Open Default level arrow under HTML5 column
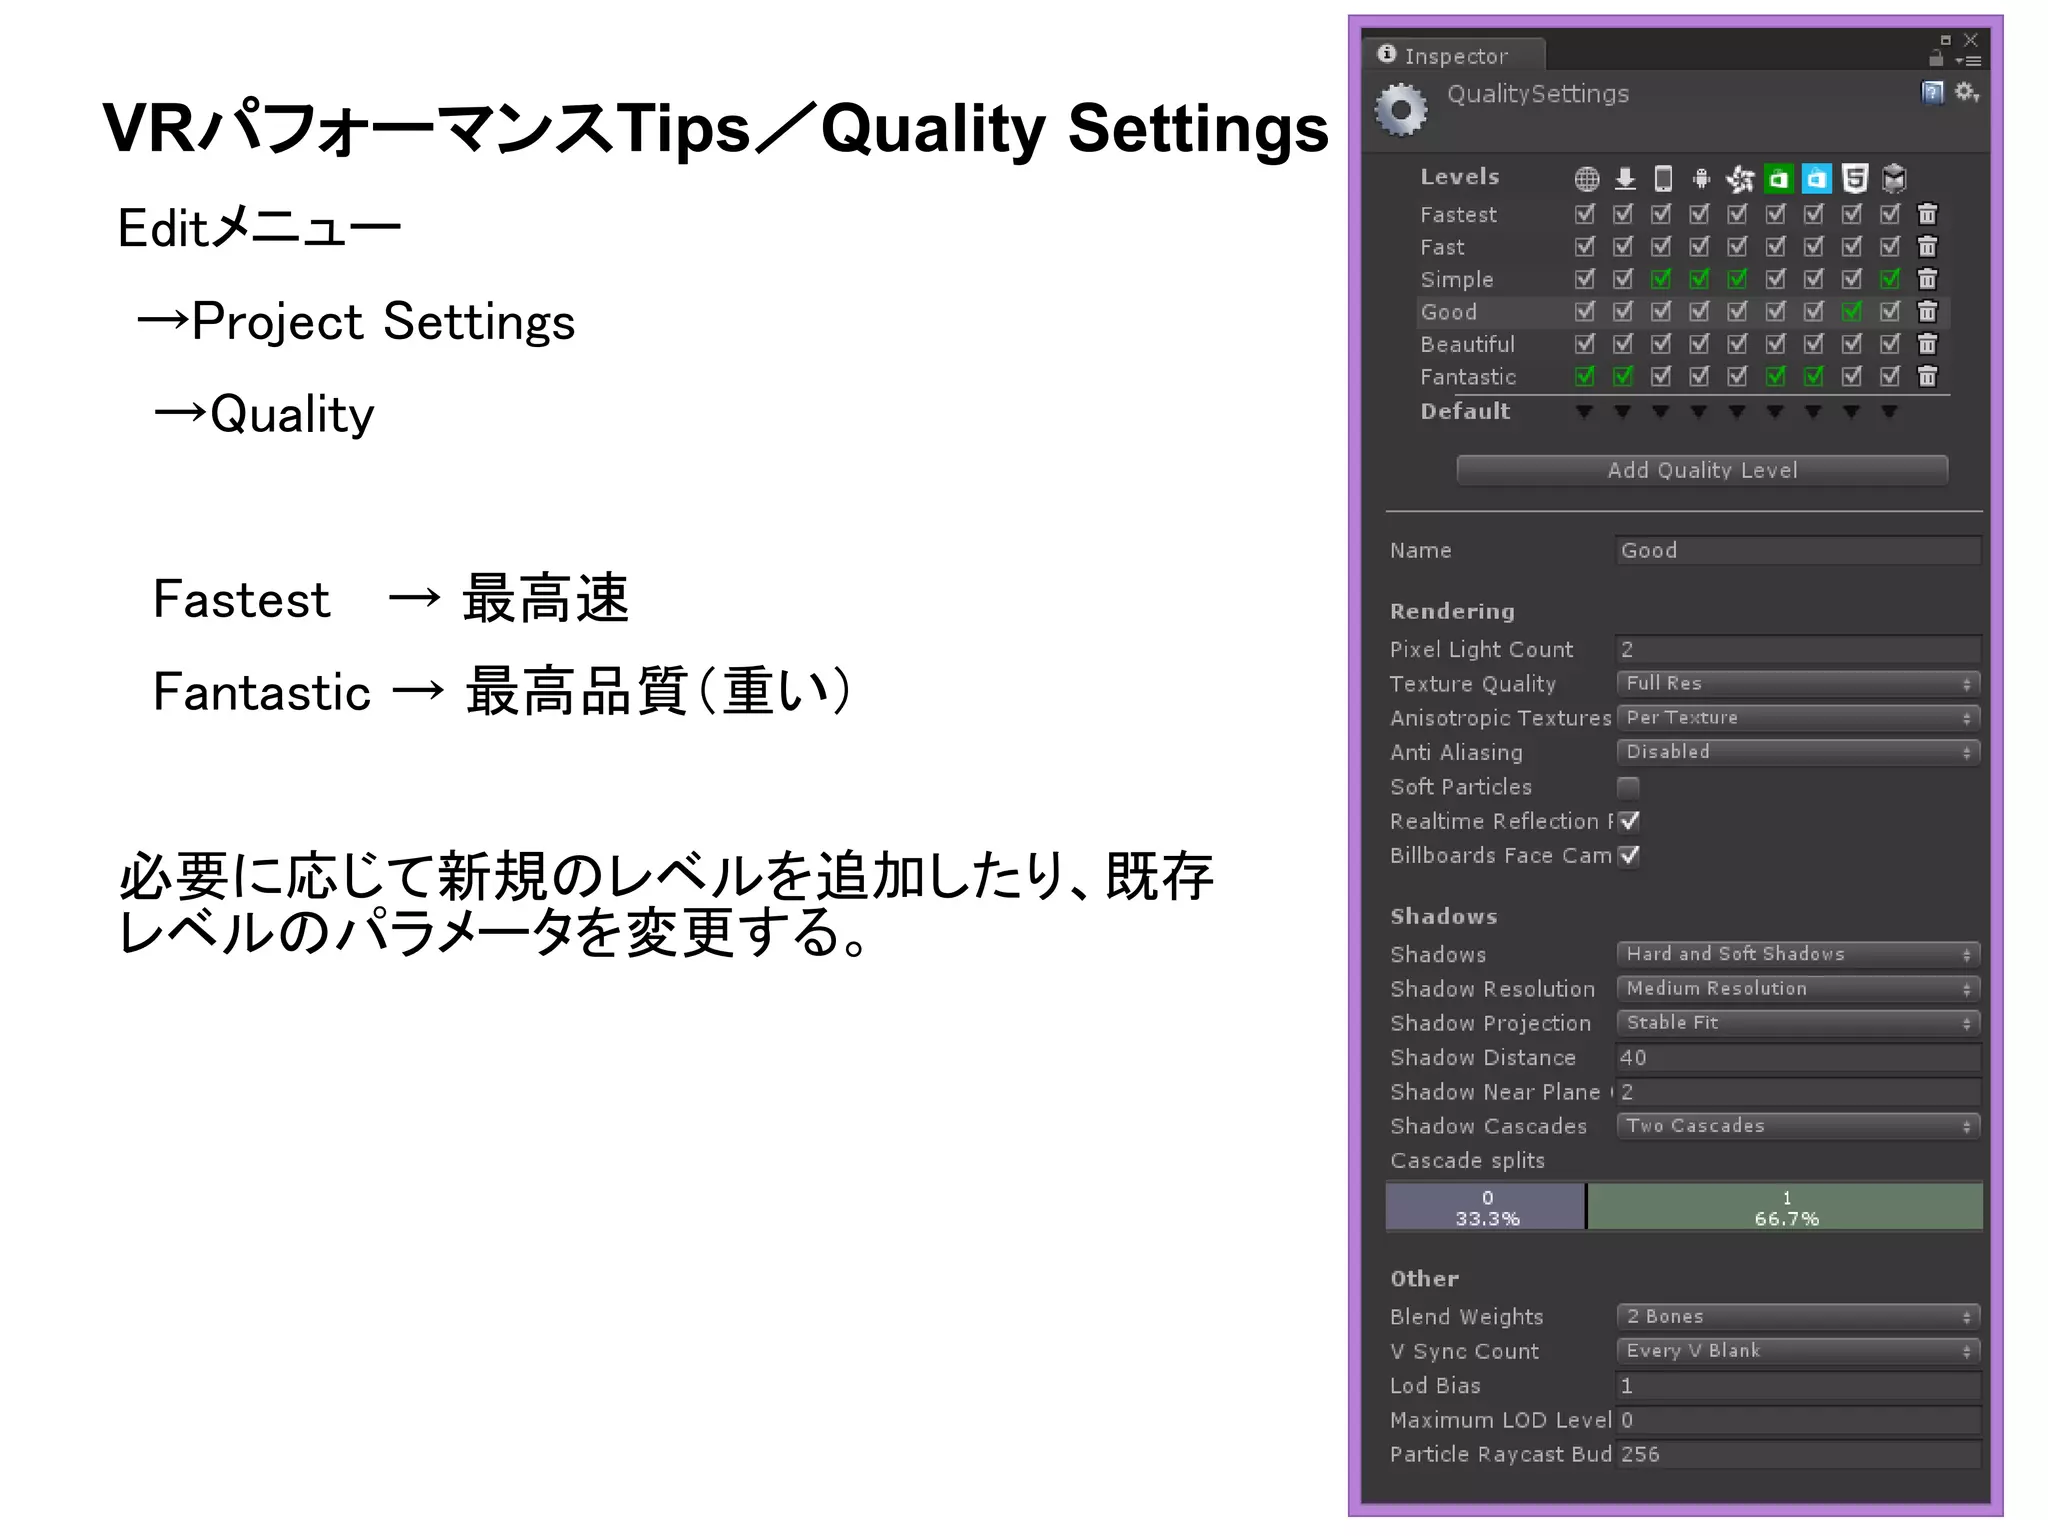This screenshot has width=2048, height=1536. pyautogui.click(x=1851, y=411)
